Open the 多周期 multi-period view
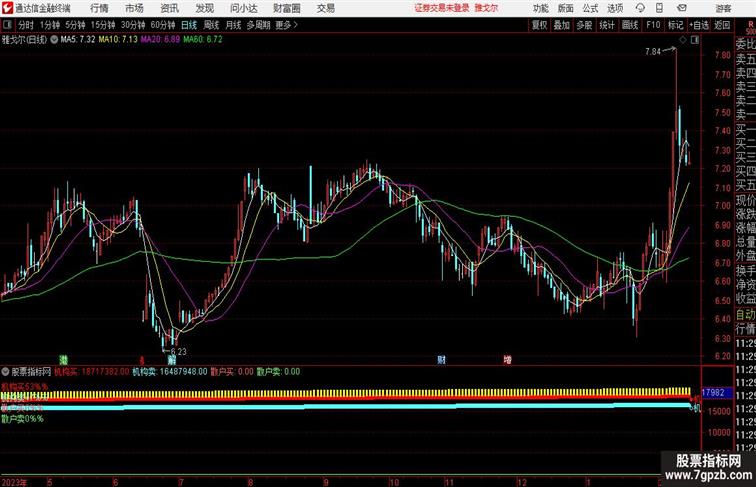Screen dimensions: 756x487 [258, 25]
